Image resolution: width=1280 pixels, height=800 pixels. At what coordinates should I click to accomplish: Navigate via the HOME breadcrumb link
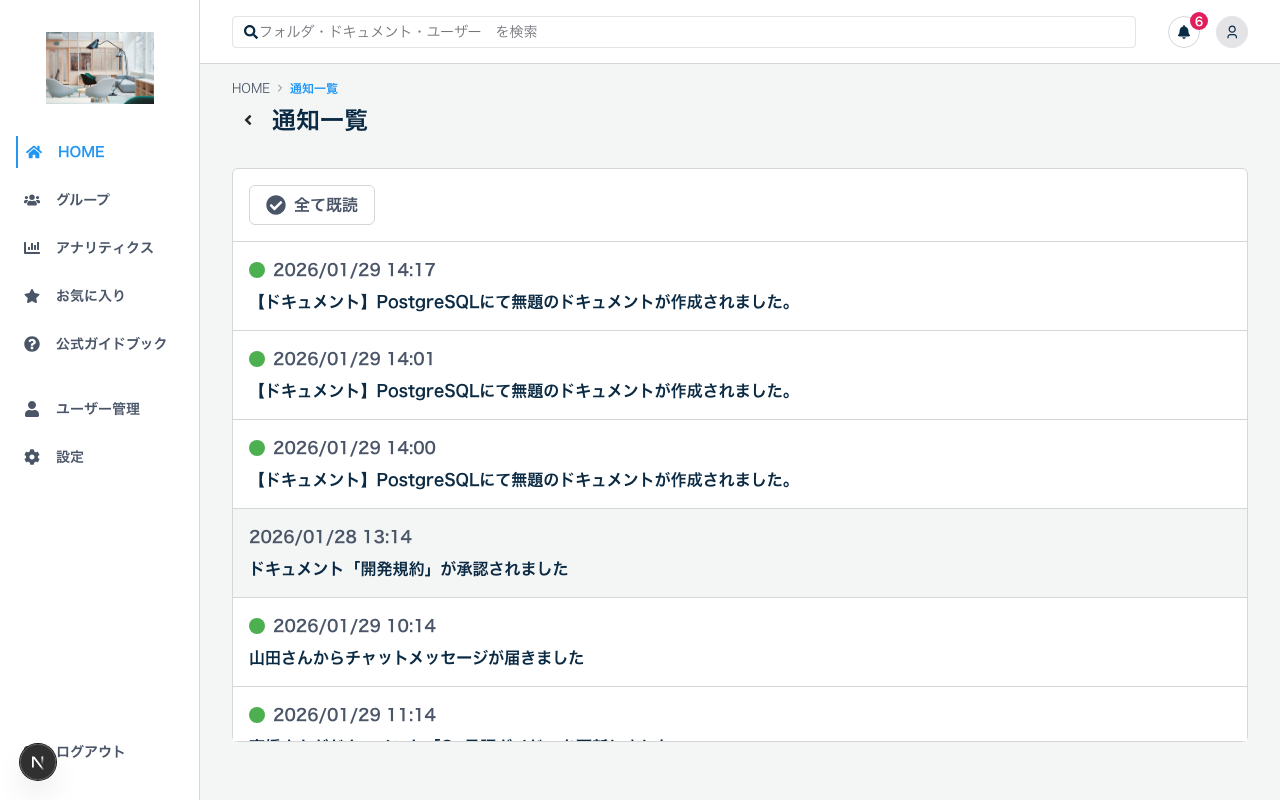pos(251,88)
